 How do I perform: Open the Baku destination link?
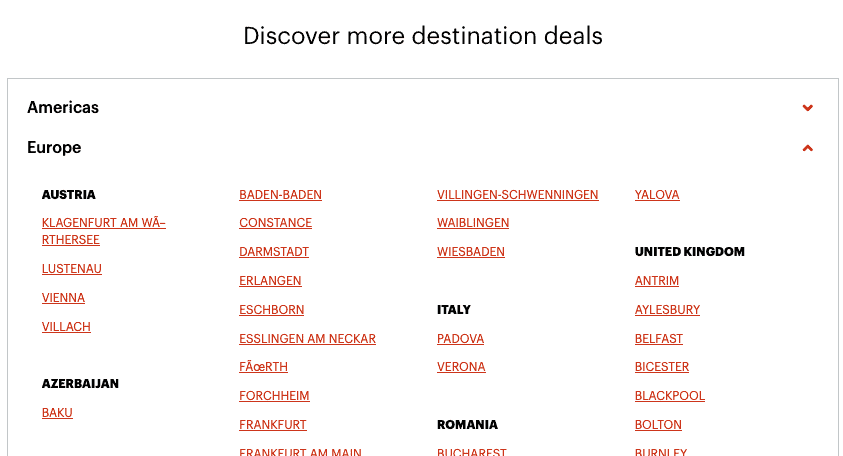coord(57,413)
